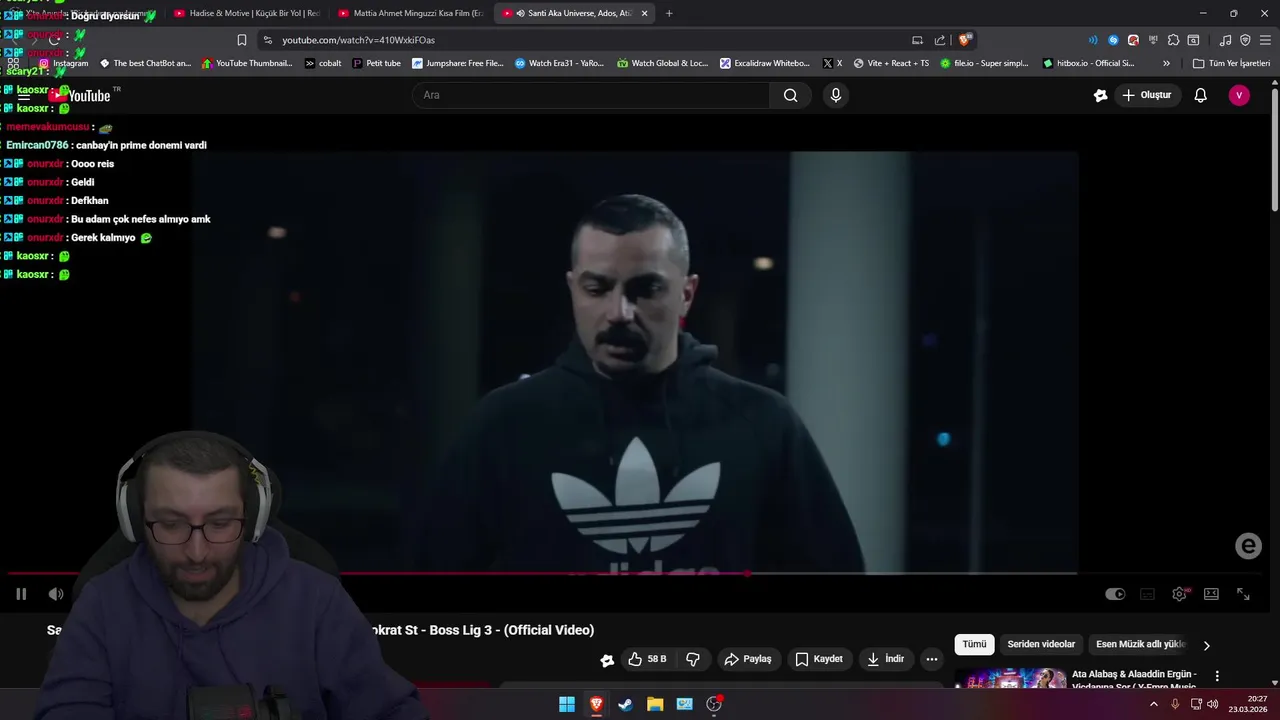
Task: Open the Ata Alabaş & Alaaddin Ergün video thumbnail
Action: (x=1010, y=679)
